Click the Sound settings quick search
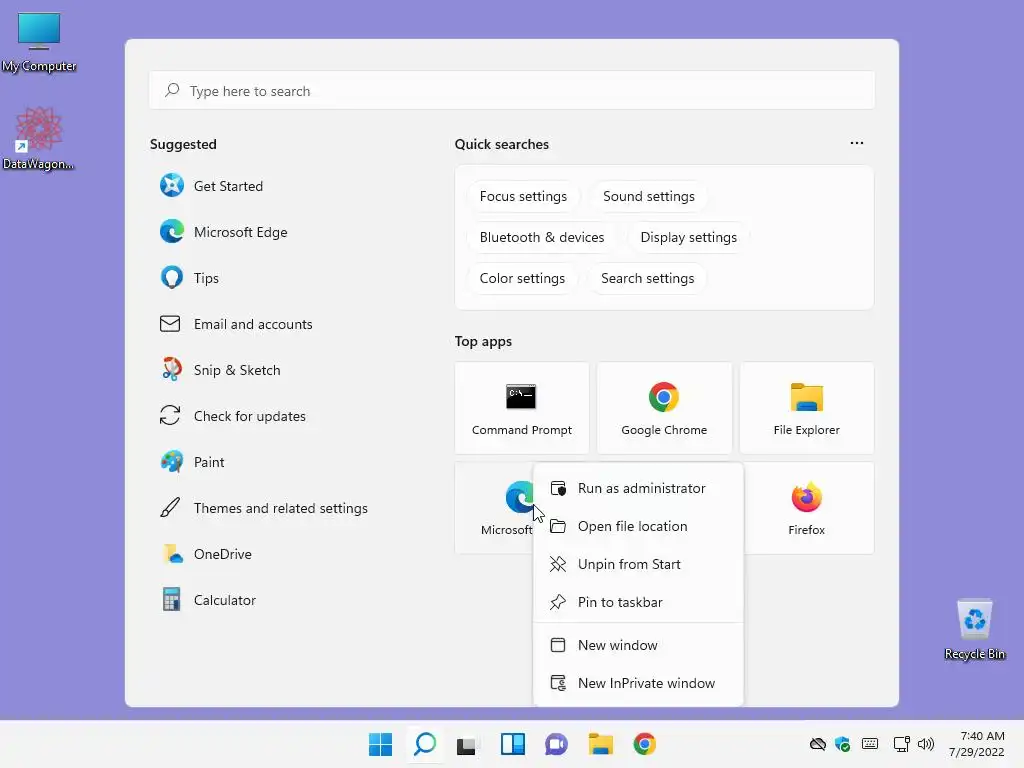 click(648, 196)
